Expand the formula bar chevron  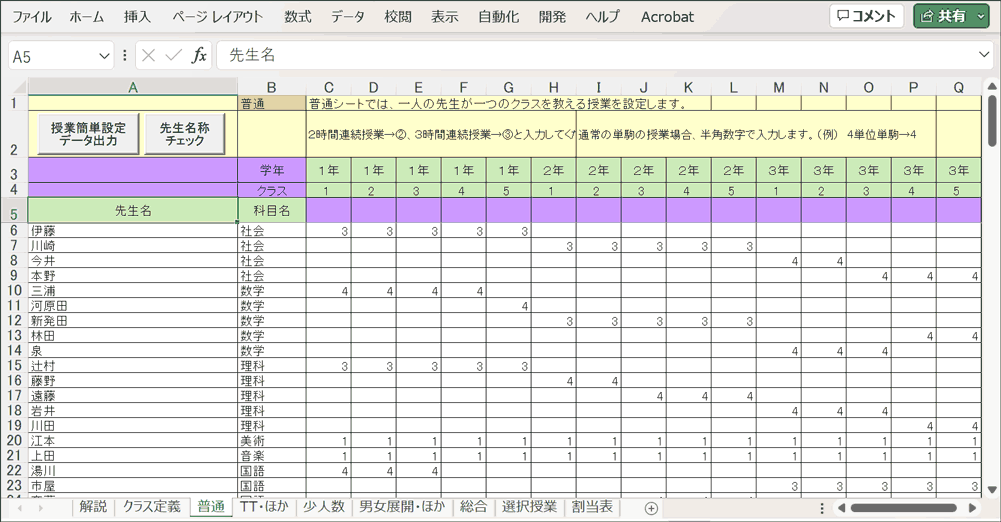984,56
